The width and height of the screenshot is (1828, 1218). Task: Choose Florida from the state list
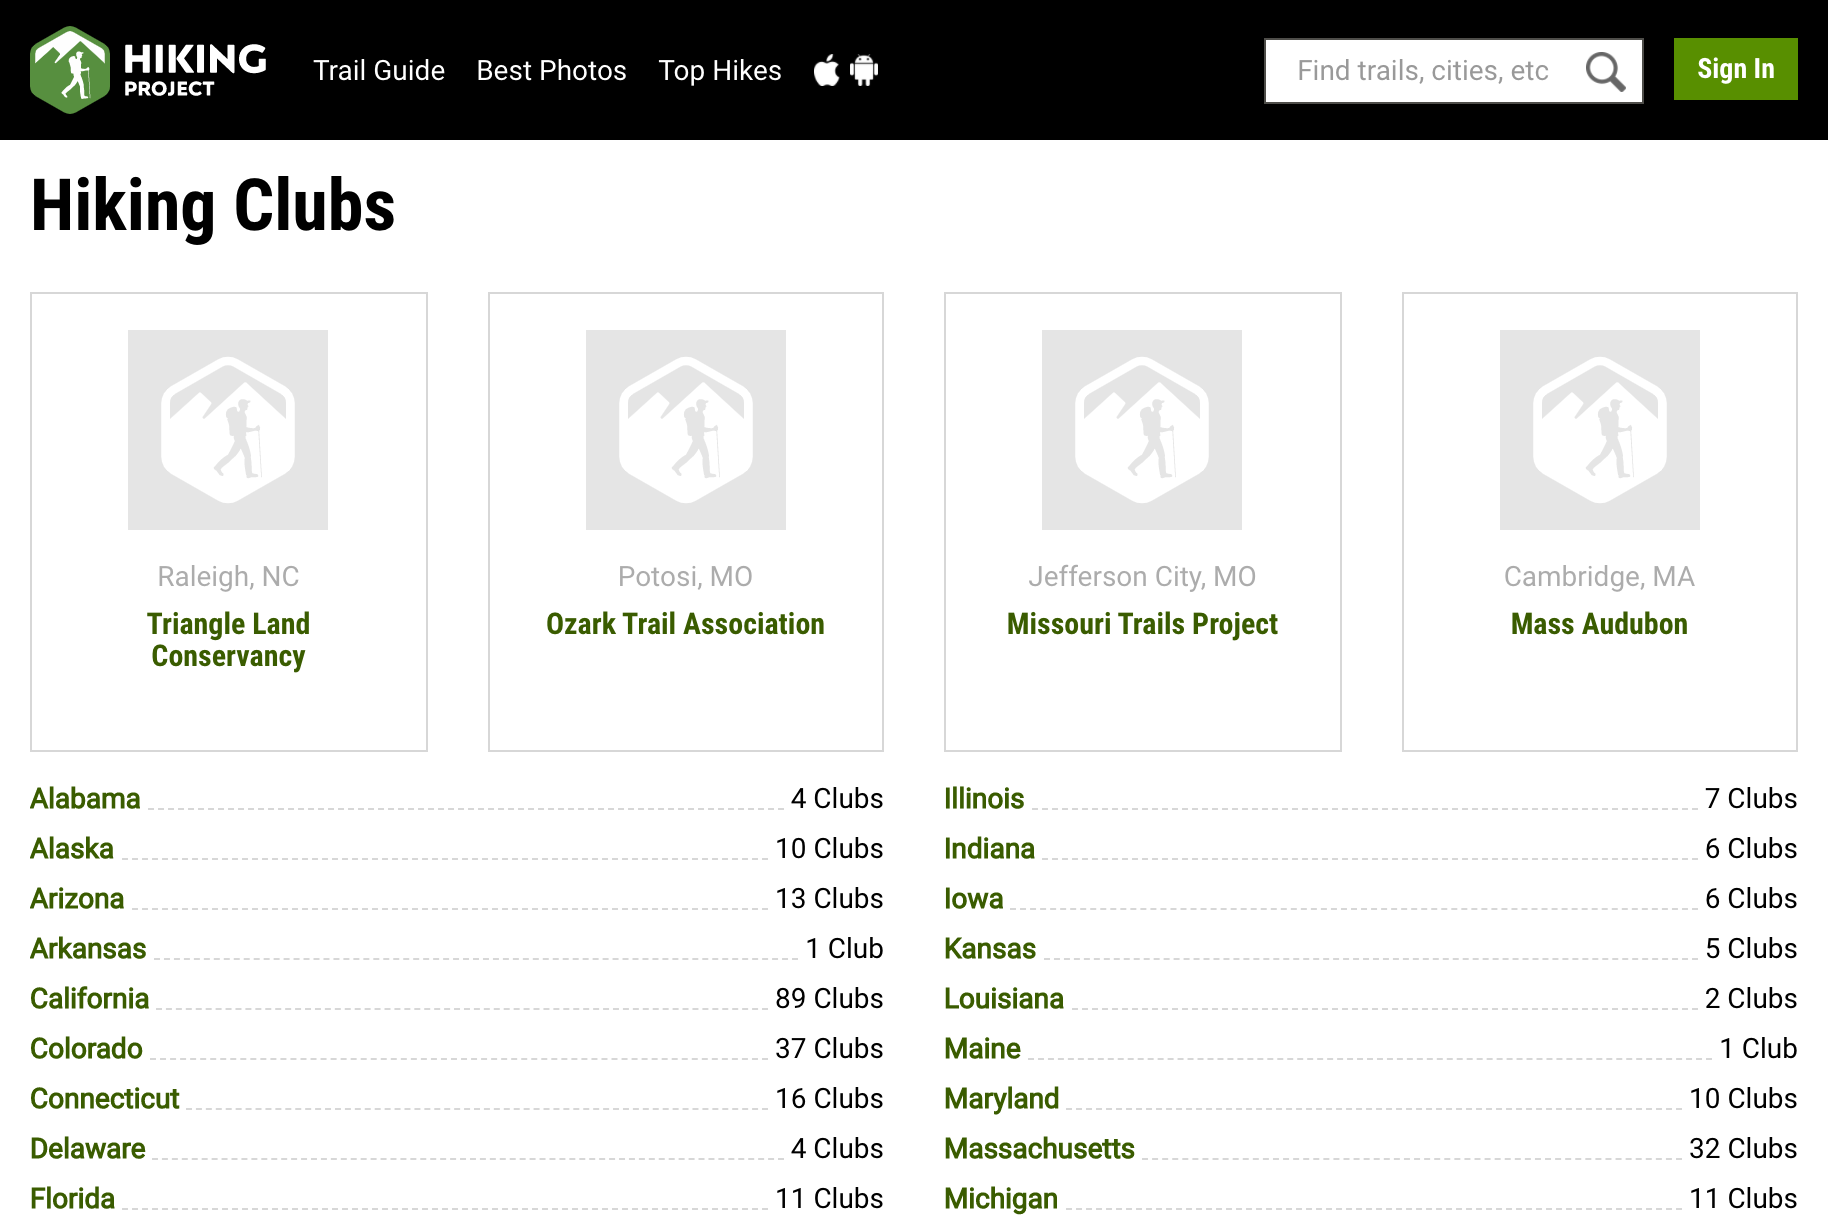click(x=73, y=1198)
